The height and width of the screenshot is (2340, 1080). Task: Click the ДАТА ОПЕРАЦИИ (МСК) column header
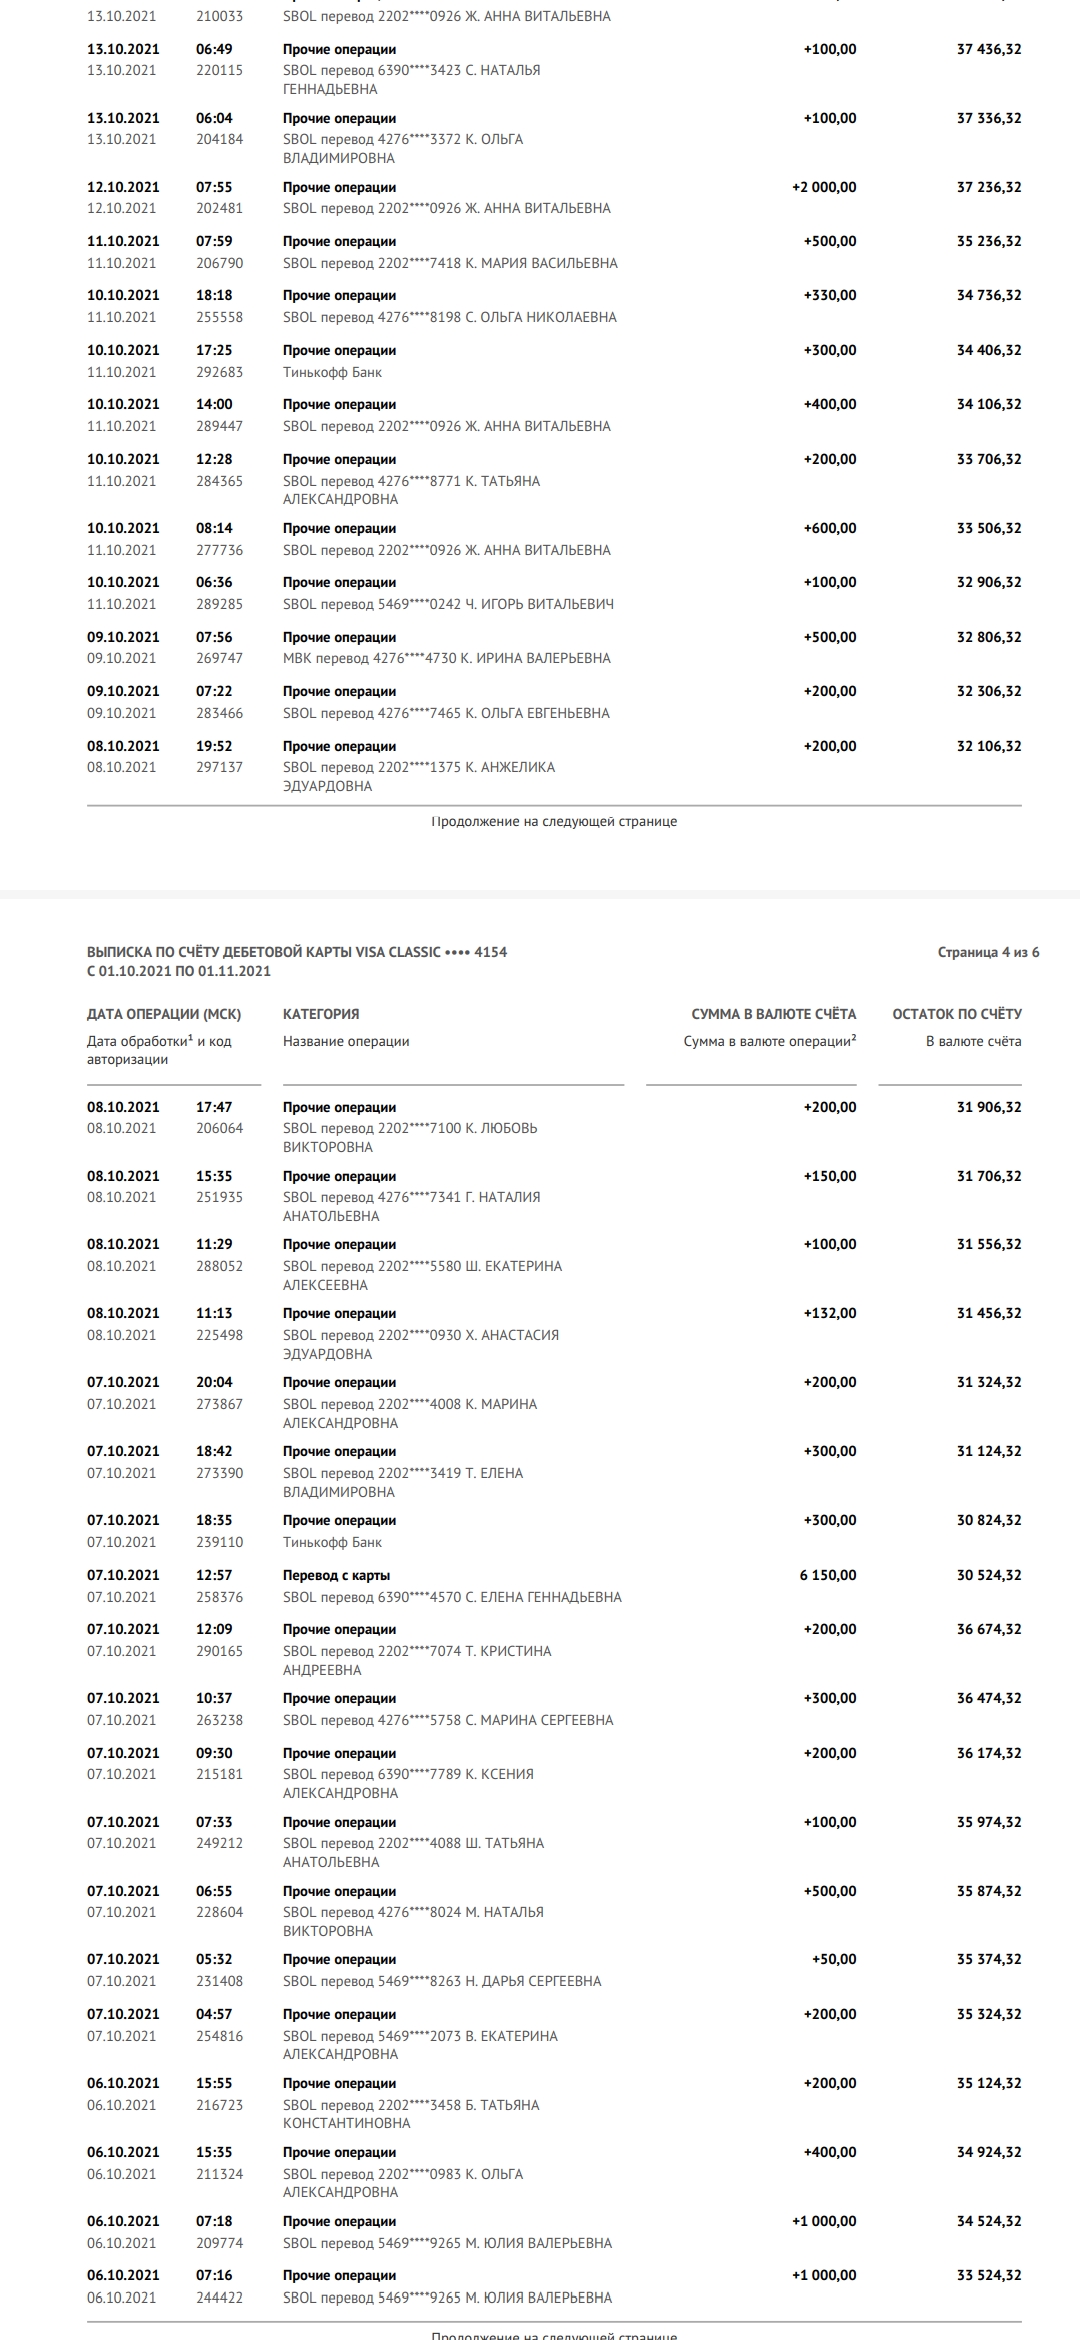(164, 1014)
